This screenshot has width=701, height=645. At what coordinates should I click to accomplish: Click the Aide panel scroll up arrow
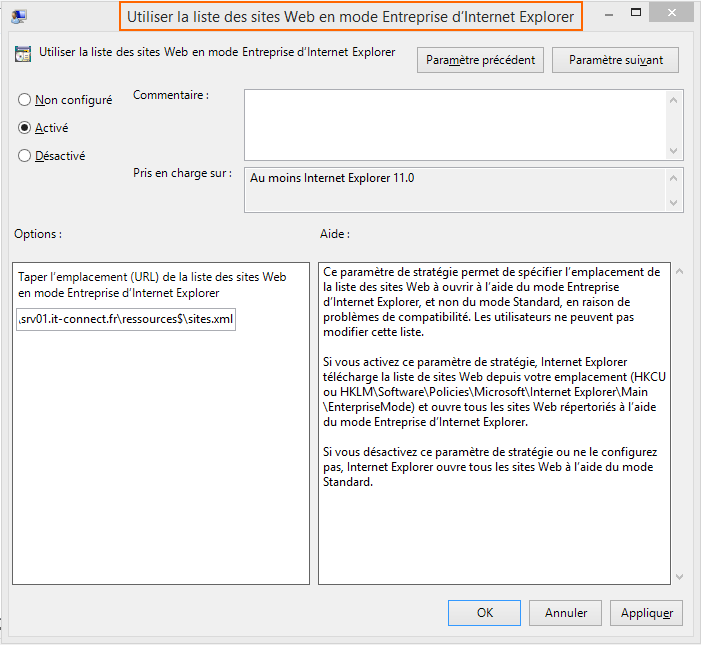coord(680,271)
